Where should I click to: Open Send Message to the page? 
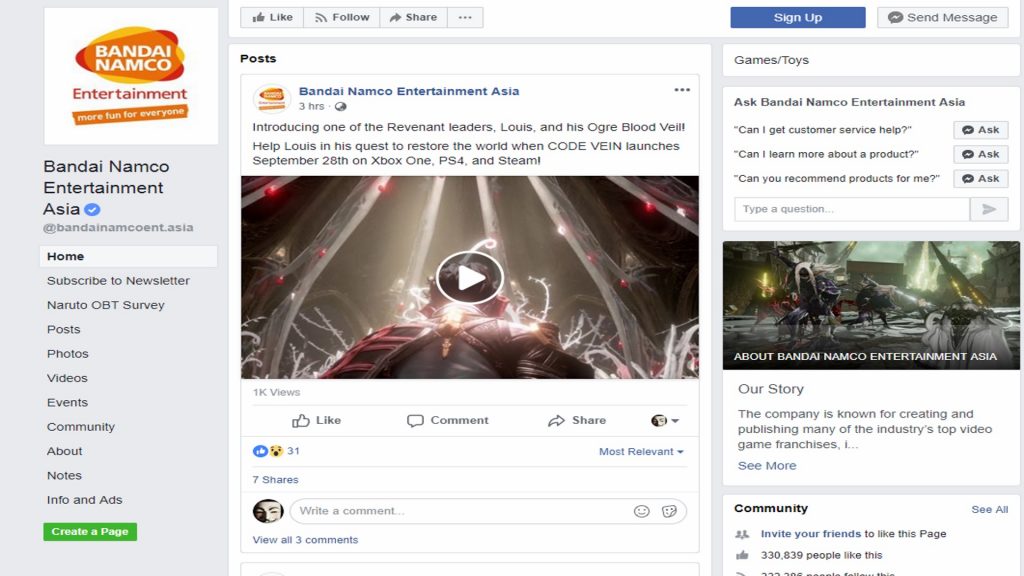click(942, 18)
